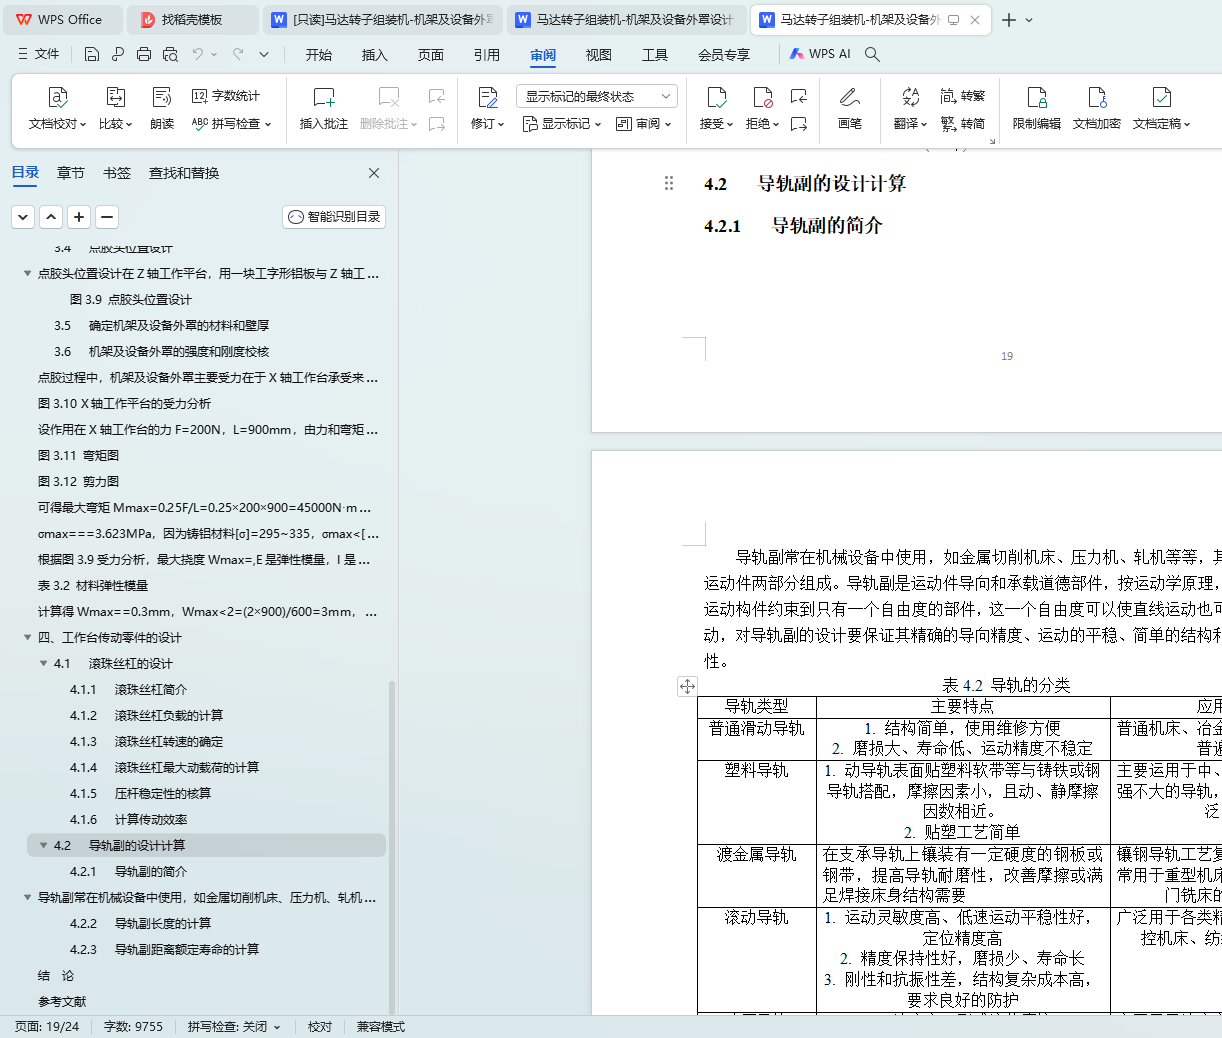Collapse the 四、工作台传动零件的设计 outline node
This screenshot has width=1222, height=1038.
[x=27, y=637]
